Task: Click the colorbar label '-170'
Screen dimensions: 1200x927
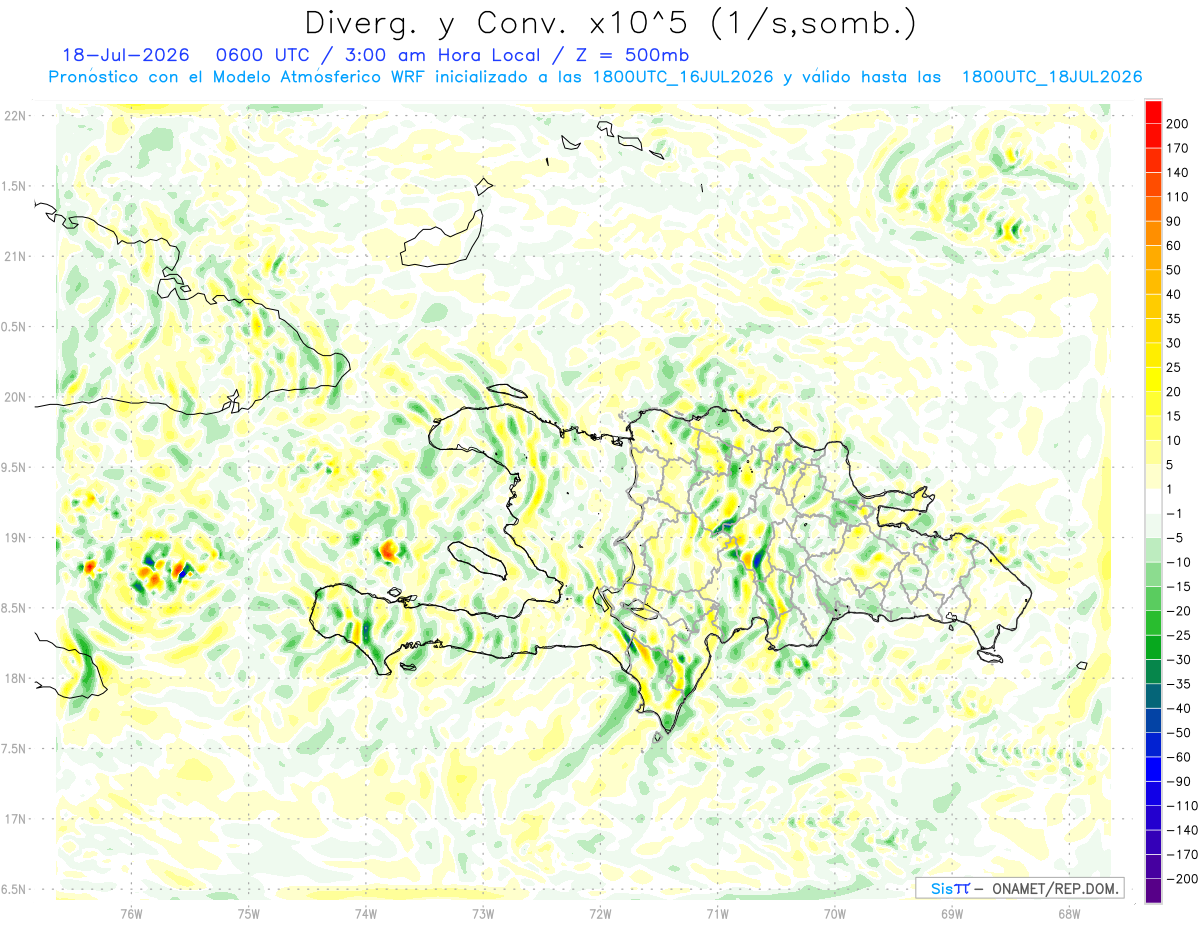Action: pos(1183,854)
